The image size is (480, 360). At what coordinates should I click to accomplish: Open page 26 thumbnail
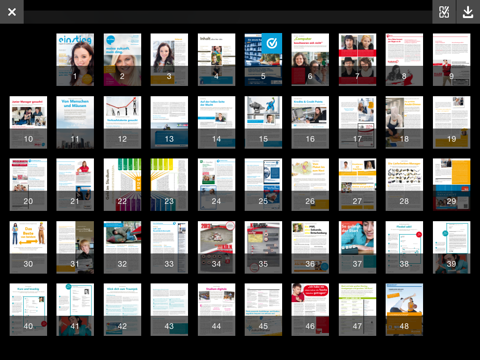[x=310, y=185]
